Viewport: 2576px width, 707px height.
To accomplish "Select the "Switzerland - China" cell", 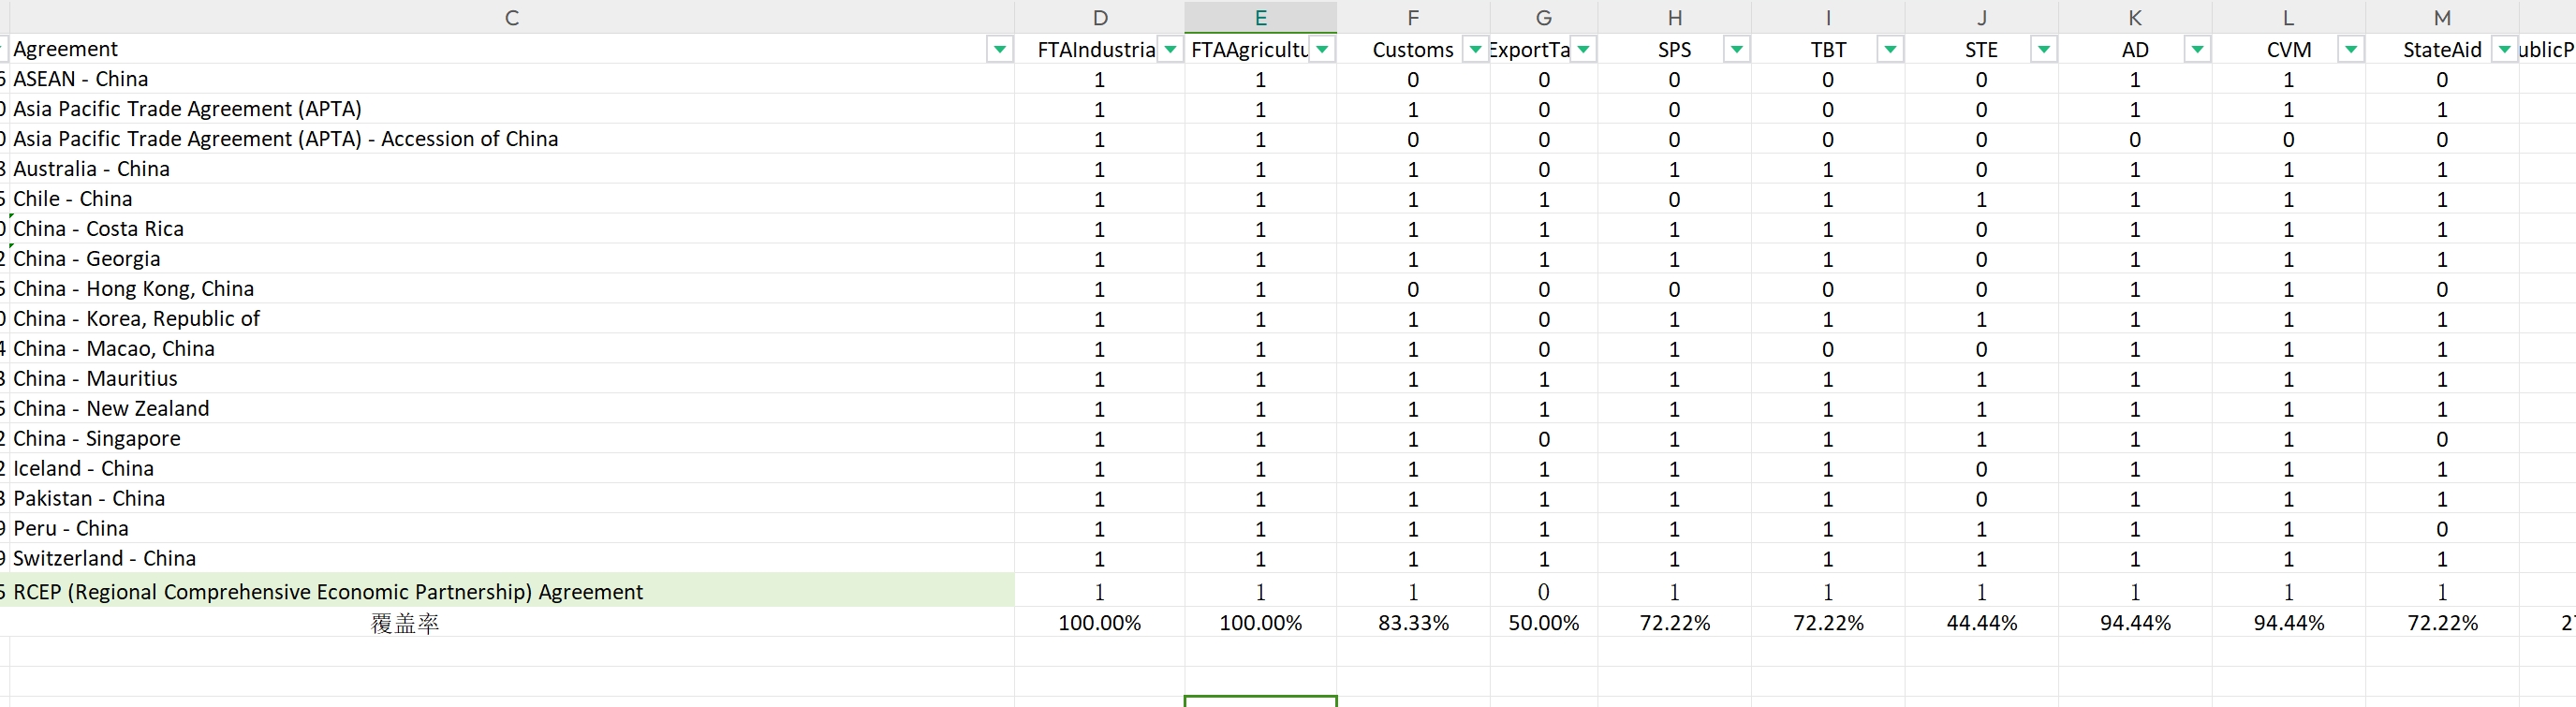I will [511, 559].
